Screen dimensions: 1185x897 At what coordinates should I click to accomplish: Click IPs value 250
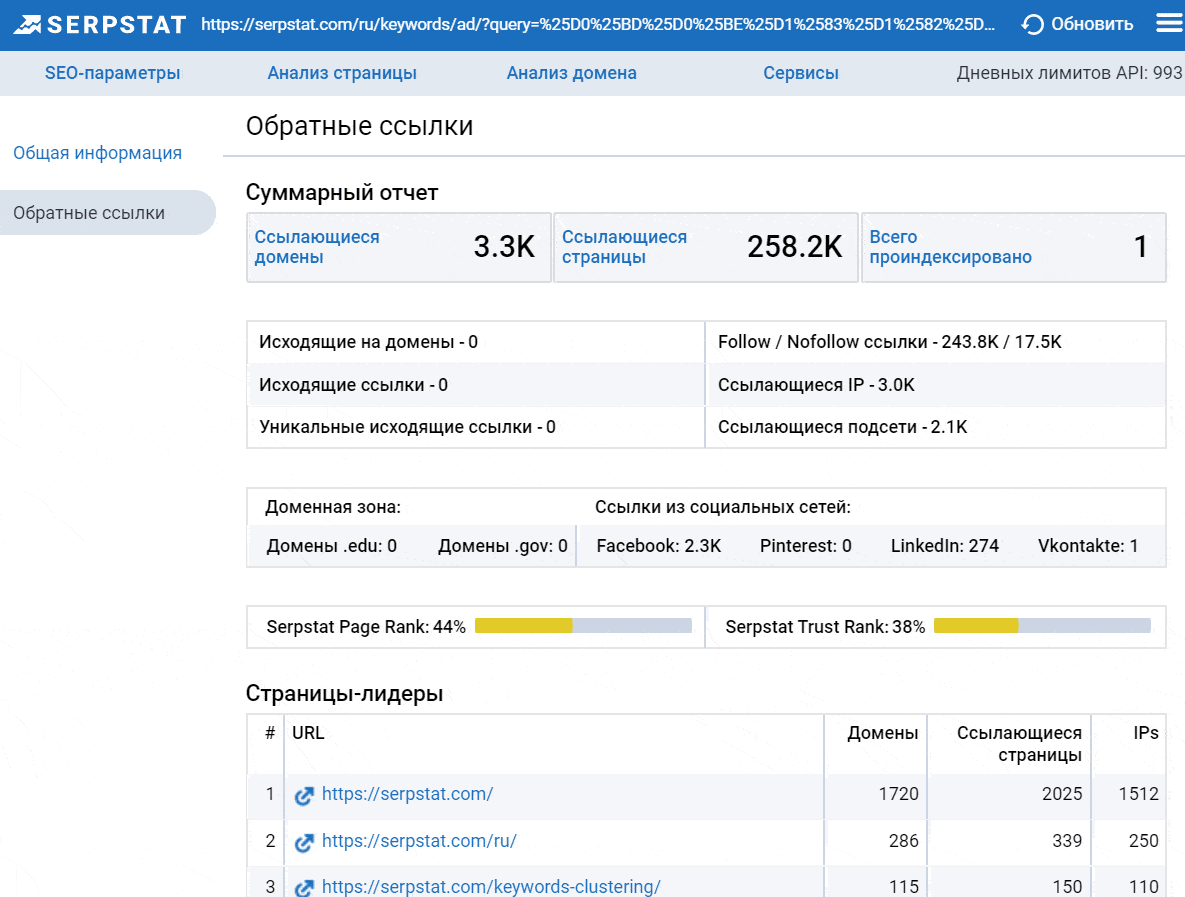coord(1144,841)
